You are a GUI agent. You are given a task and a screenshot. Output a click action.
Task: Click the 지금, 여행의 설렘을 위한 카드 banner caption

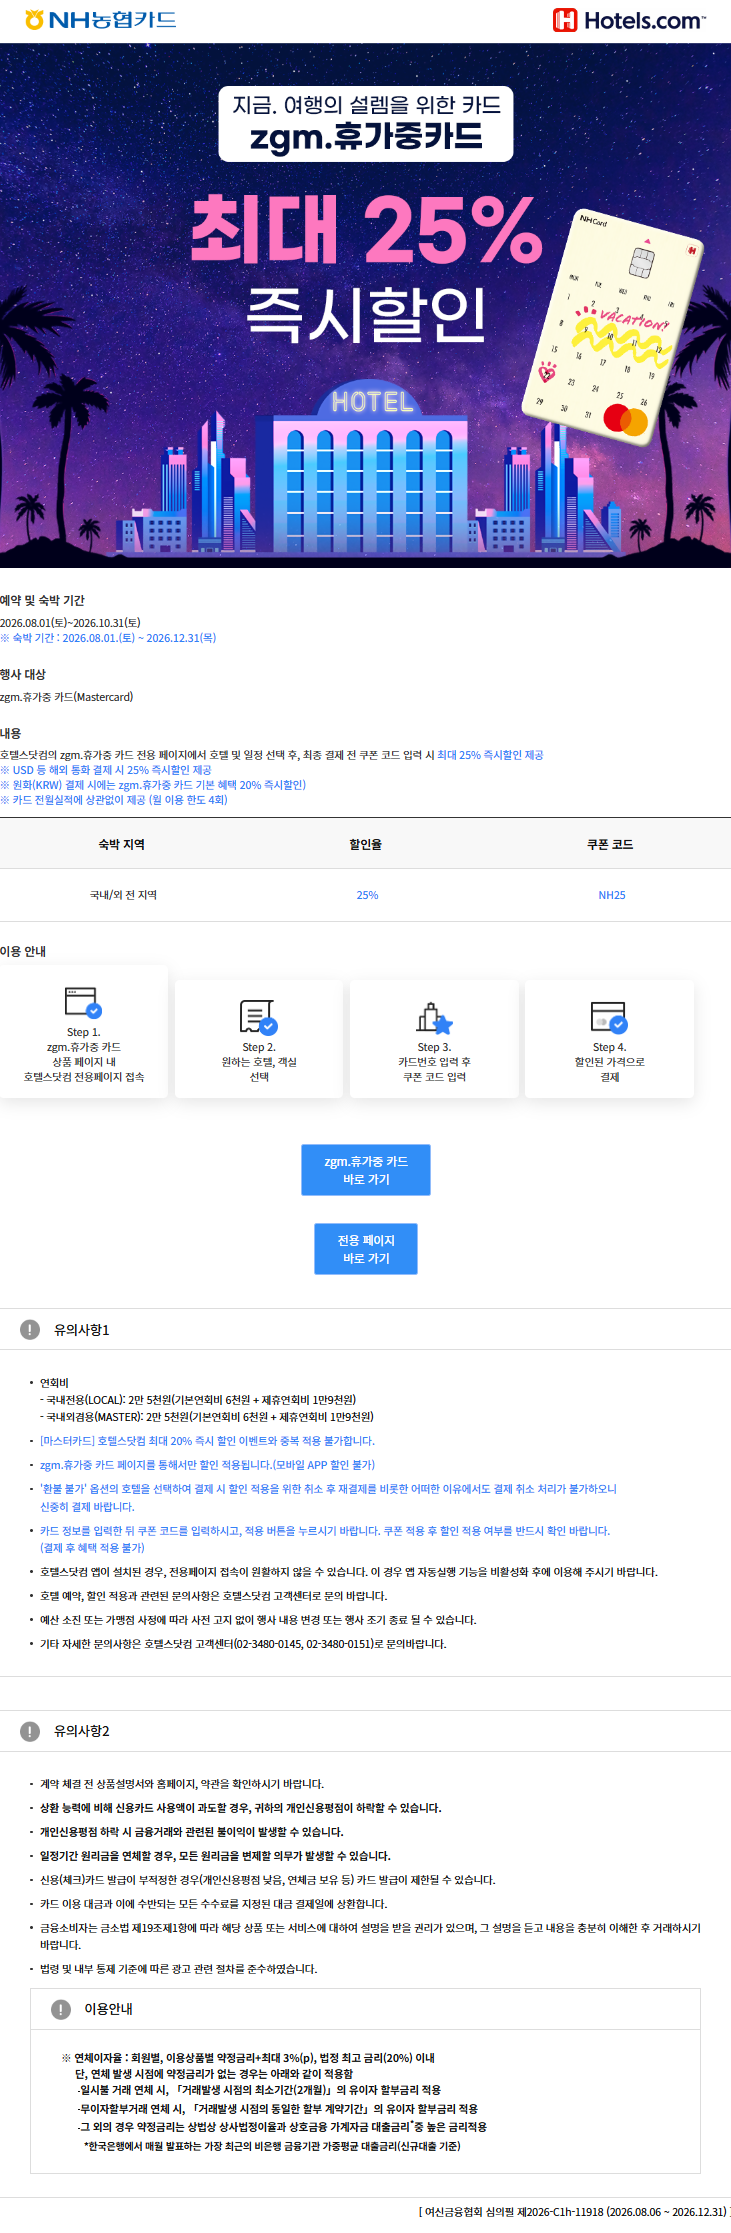click(366, 105)
